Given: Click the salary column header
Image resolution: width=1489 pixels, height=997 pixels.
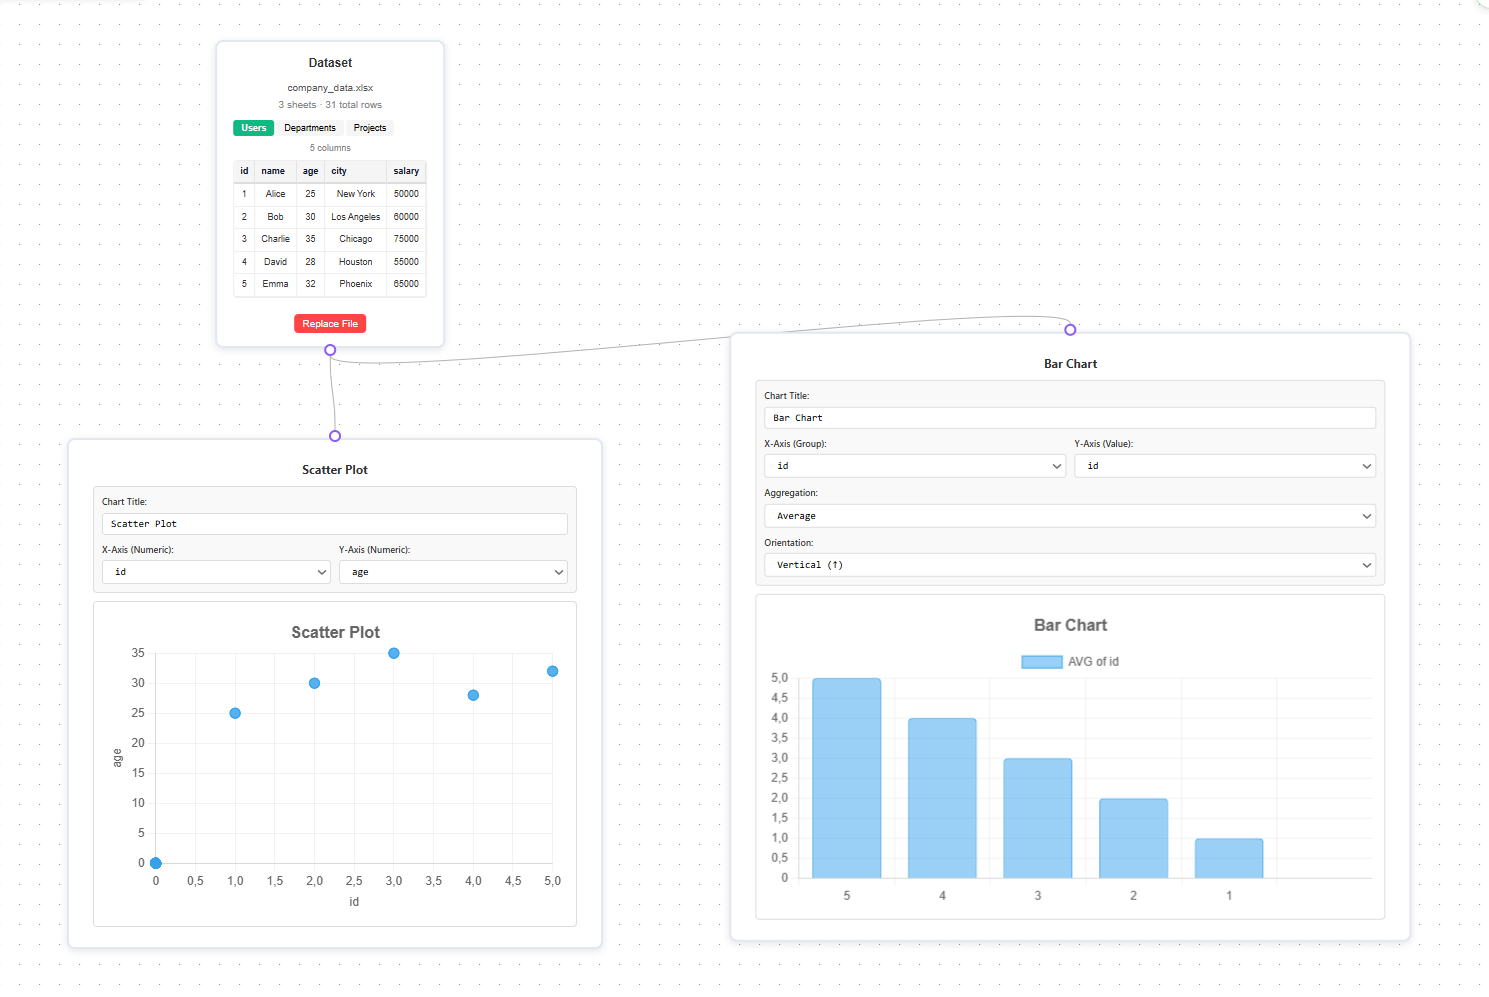Looking at the screenshot, I should (406, 171).
